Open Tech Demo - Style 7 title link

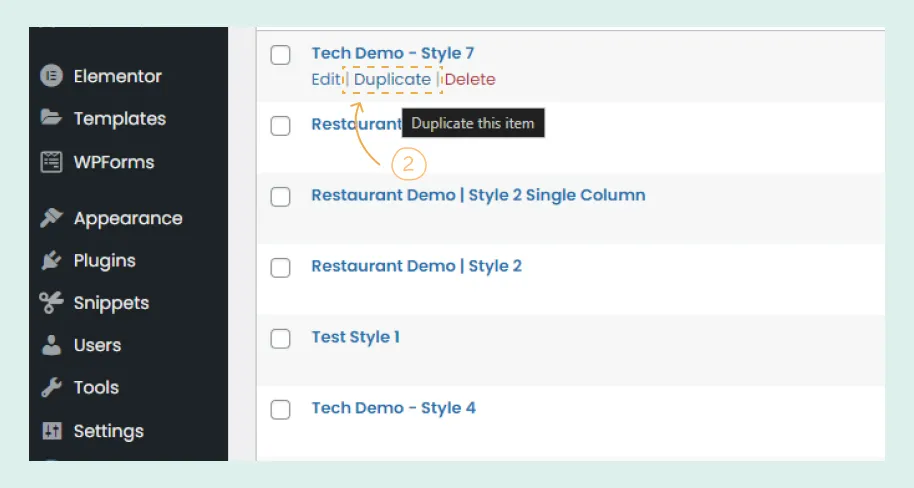click(x=393, y=53)
